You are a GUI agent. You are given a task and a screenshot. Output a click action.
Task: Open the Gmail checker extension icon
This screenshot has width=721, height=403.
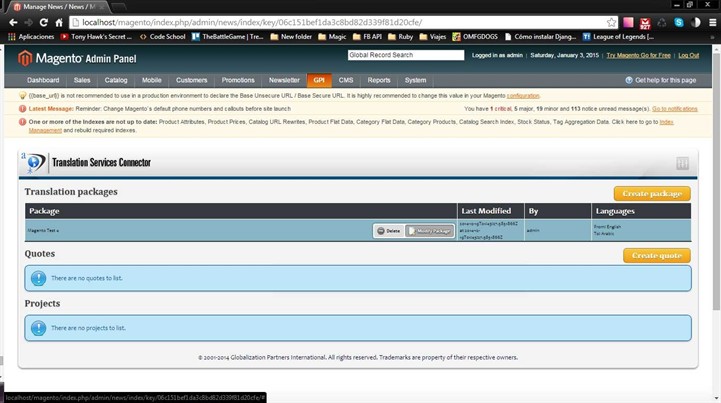645,23
